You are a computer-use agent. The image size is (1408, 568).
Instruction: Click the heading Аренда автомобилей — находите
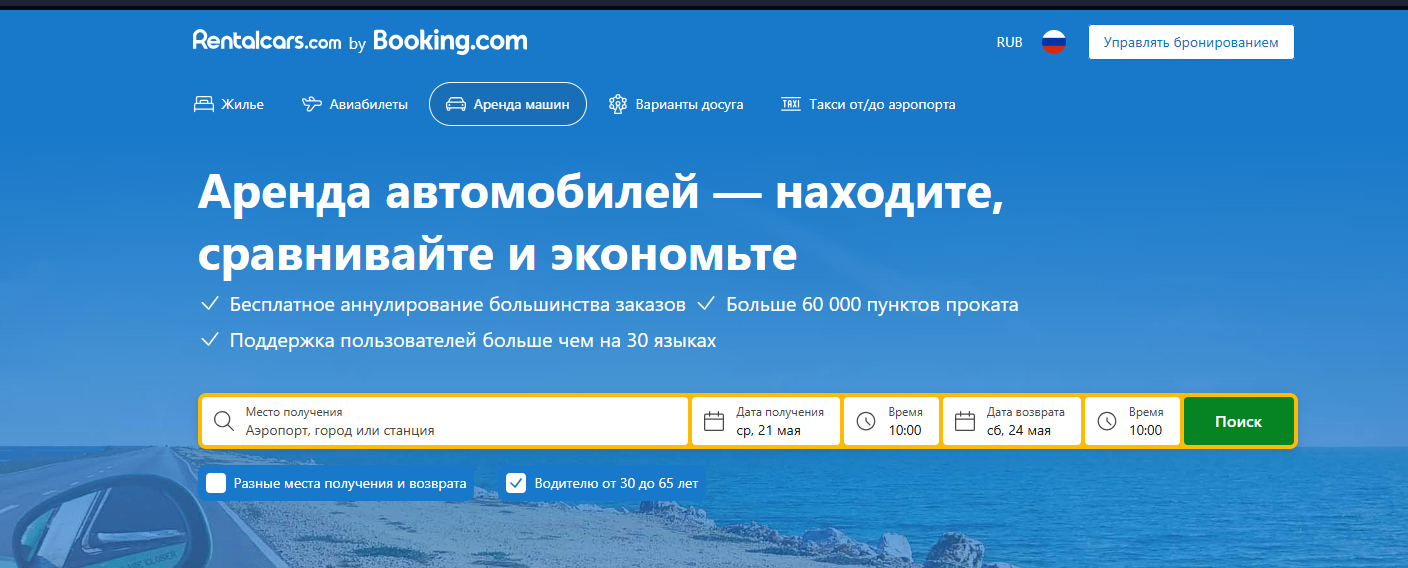pos(600,192)
